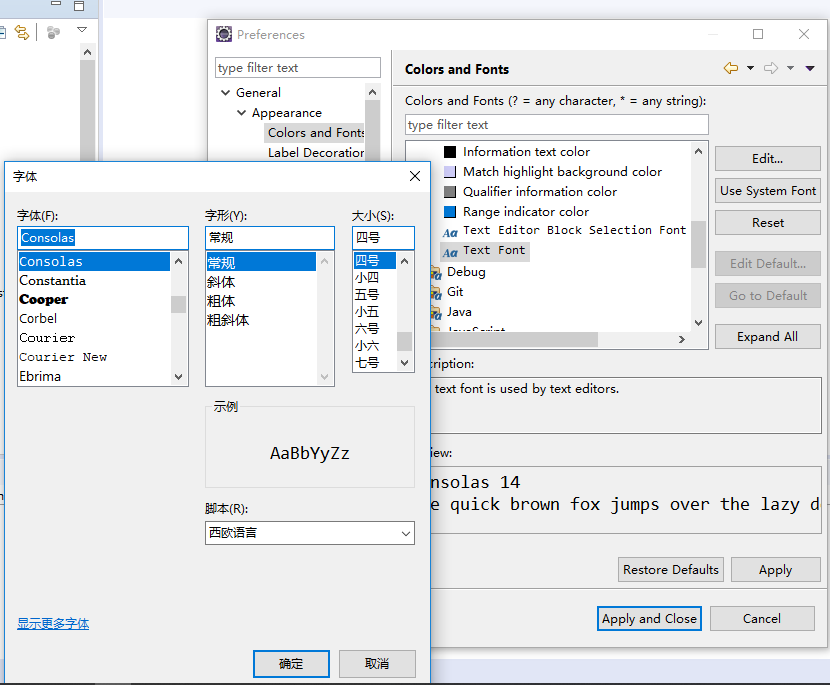The height and width of the screenshot is (685, 830).
Task: Click Restore Defaults button
Action: point(671,570)
